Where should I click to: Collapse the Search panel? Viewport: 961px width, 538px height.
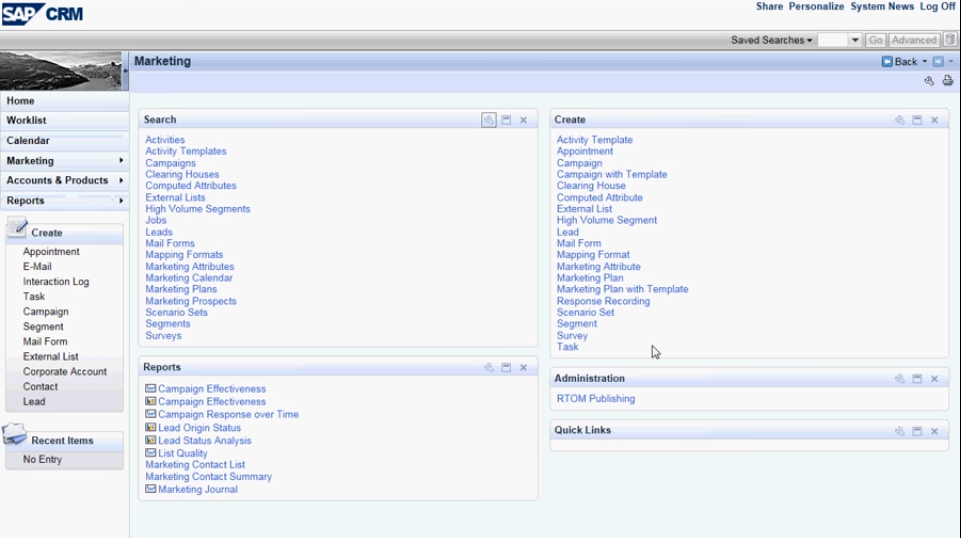point(506,120)
